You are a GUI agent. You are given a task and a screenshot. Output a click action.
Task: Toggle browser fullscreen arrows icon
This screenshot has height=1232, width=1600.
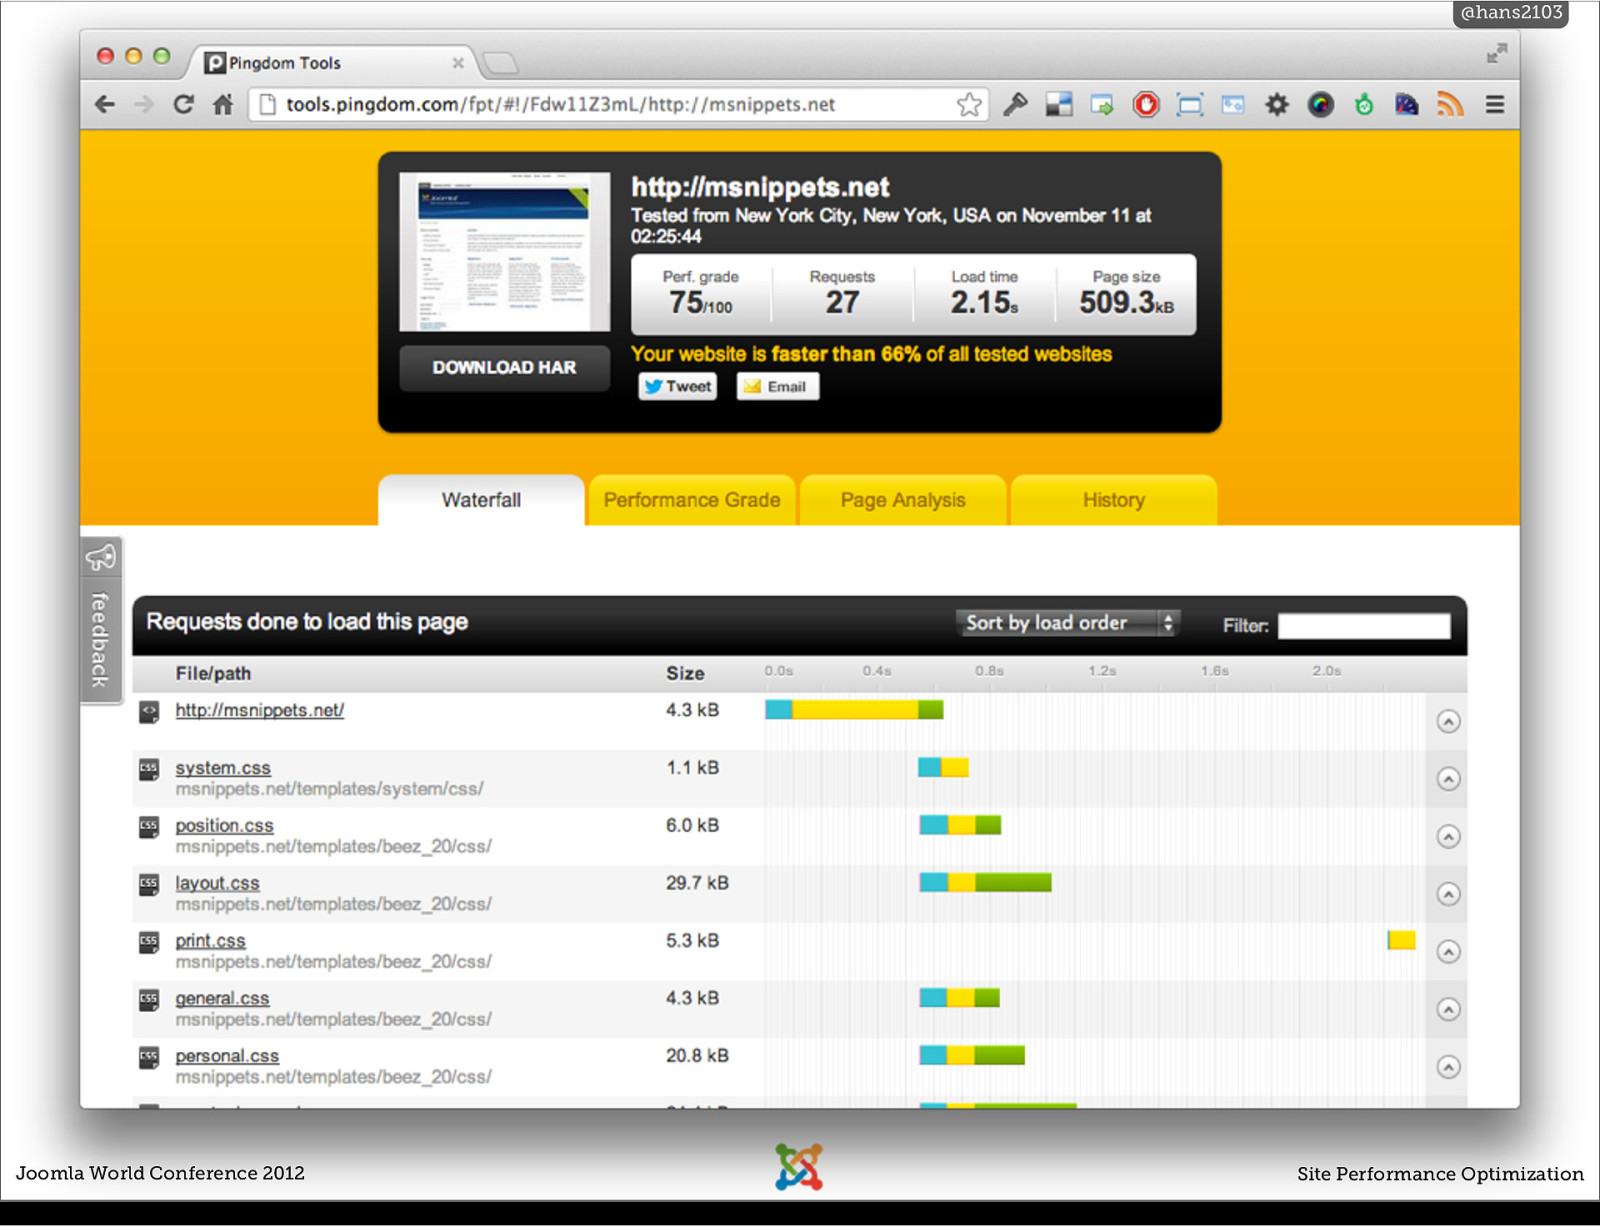pos(1496,54)
